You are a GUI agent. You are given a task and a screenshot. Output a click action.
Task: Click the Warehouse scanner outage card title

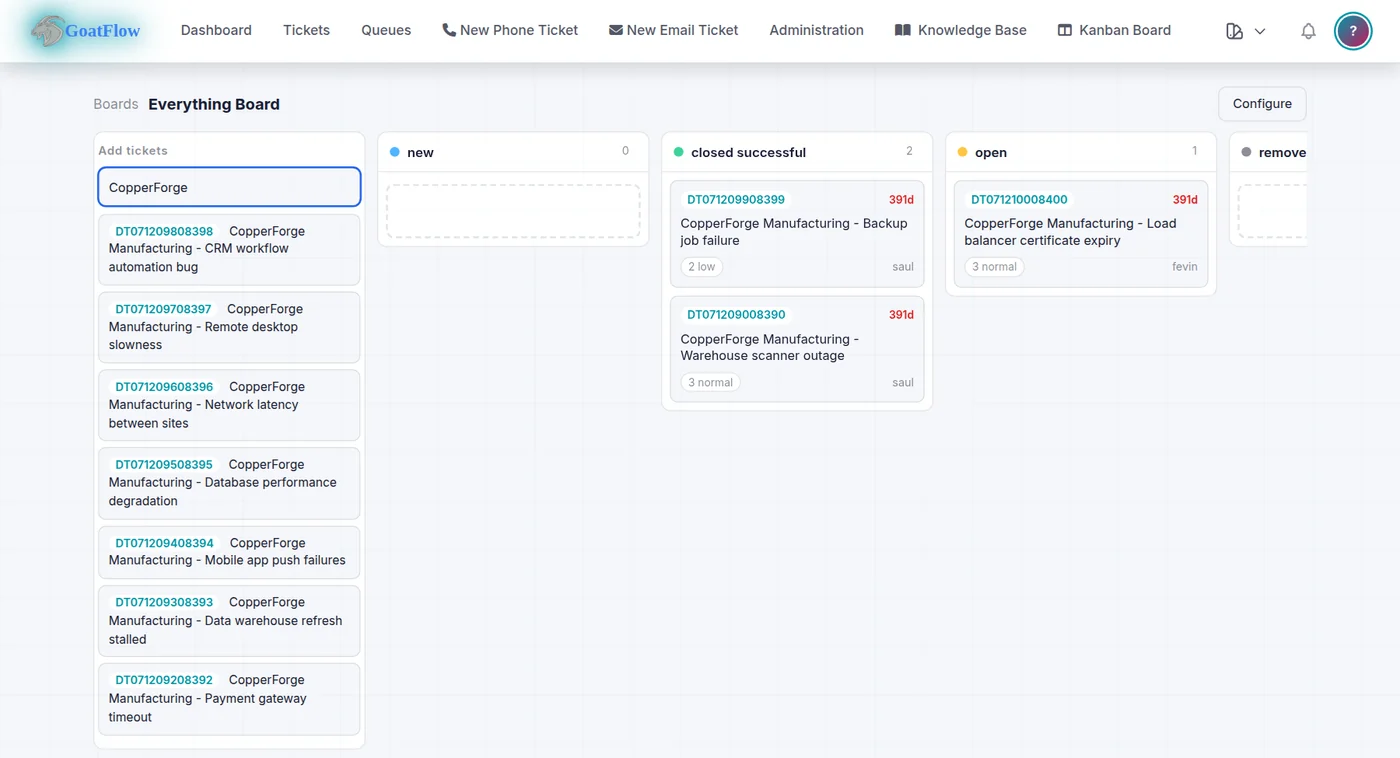click(x=770, y=347)
